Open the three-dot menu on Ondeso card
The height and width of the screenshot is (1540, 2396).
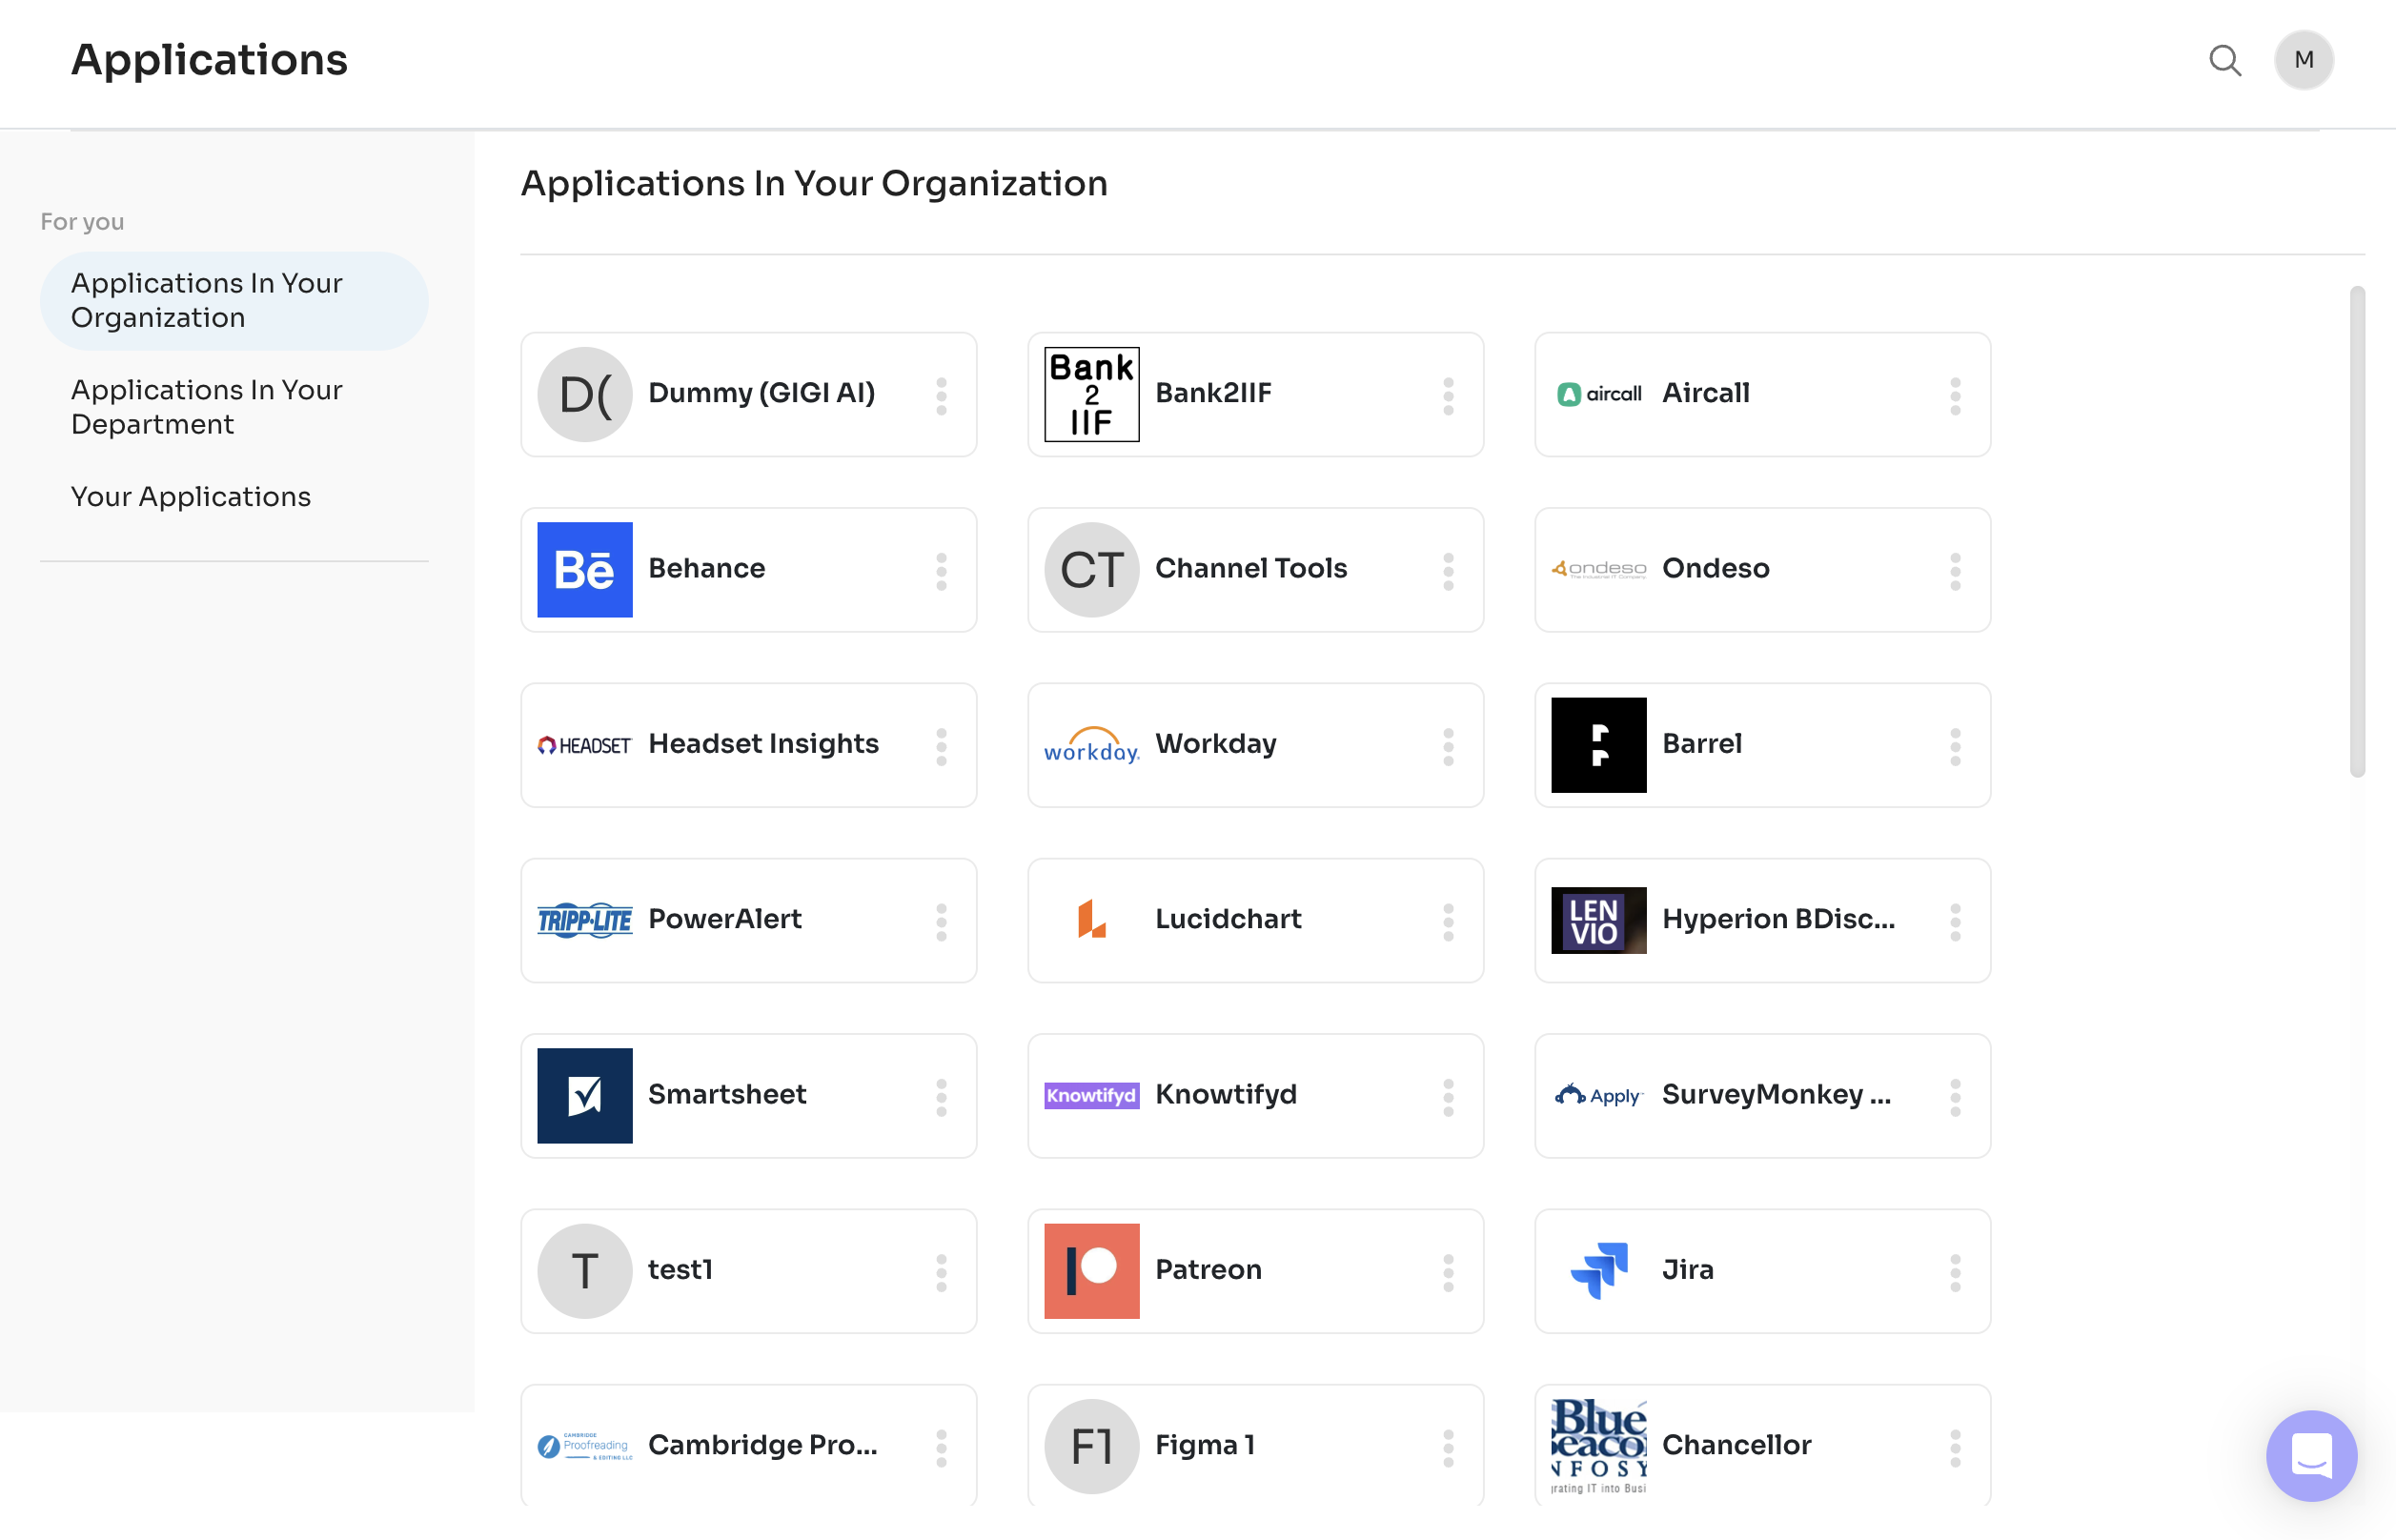[x=1955, y=571]
